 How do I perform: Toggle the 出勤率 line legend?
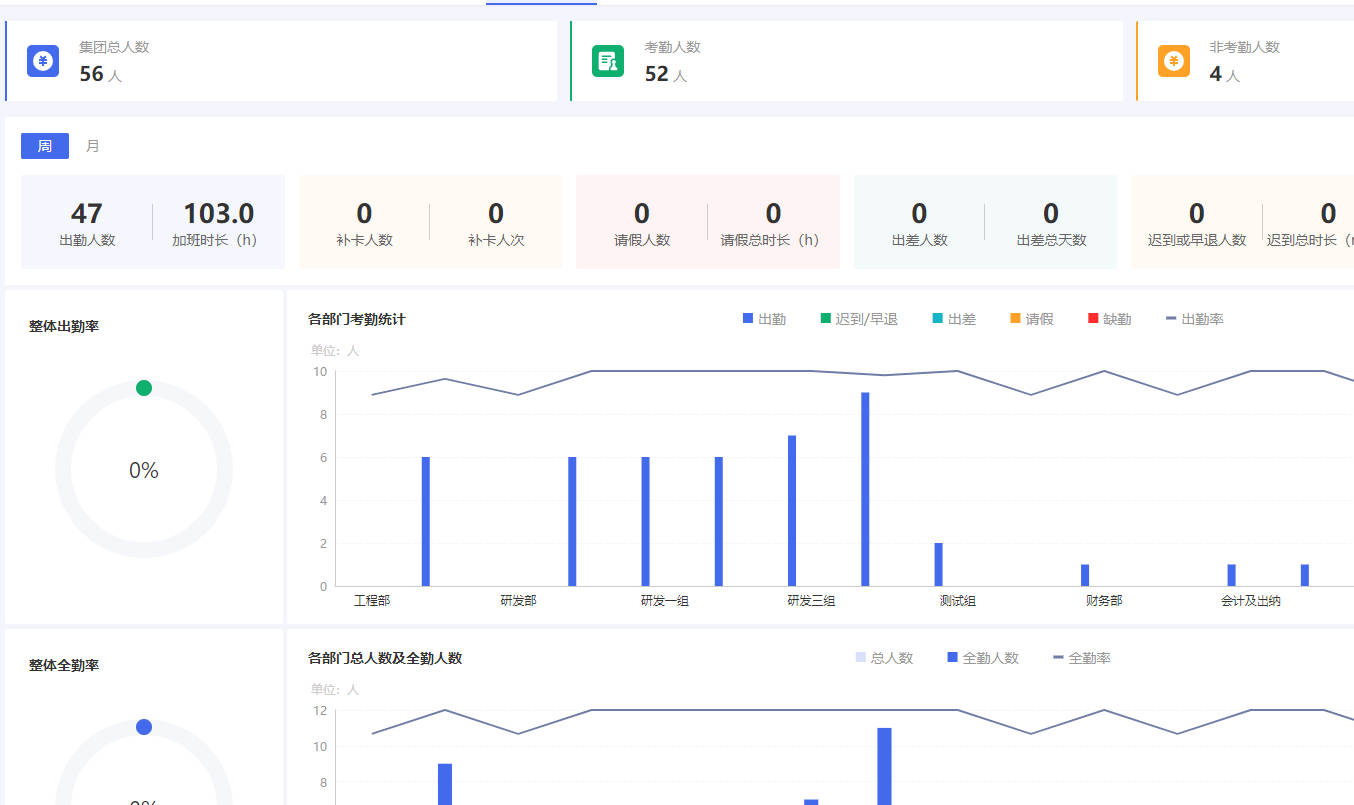[x=1195, y=319]
